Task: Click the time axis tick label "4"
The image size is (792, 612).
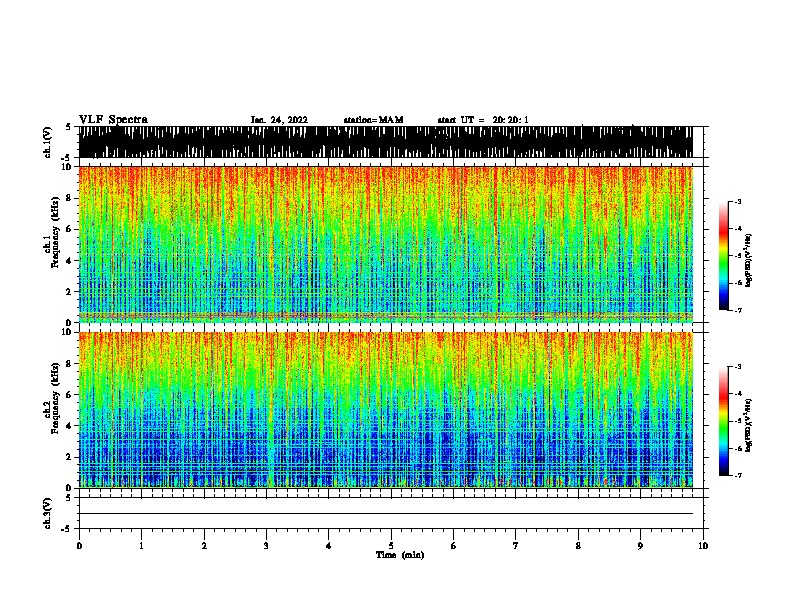Action: click(328, 546)
